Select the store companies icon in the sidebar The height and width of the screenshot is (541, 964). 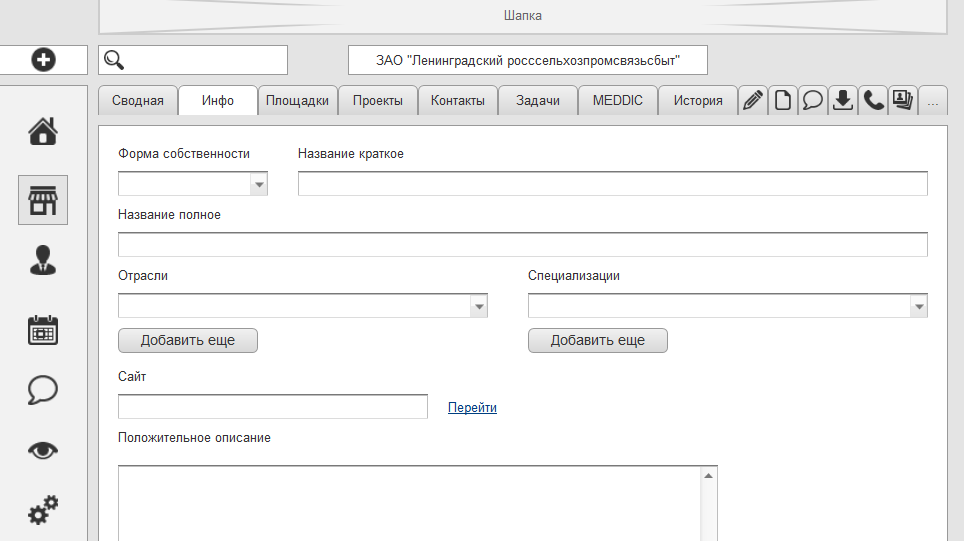point(43,200)
